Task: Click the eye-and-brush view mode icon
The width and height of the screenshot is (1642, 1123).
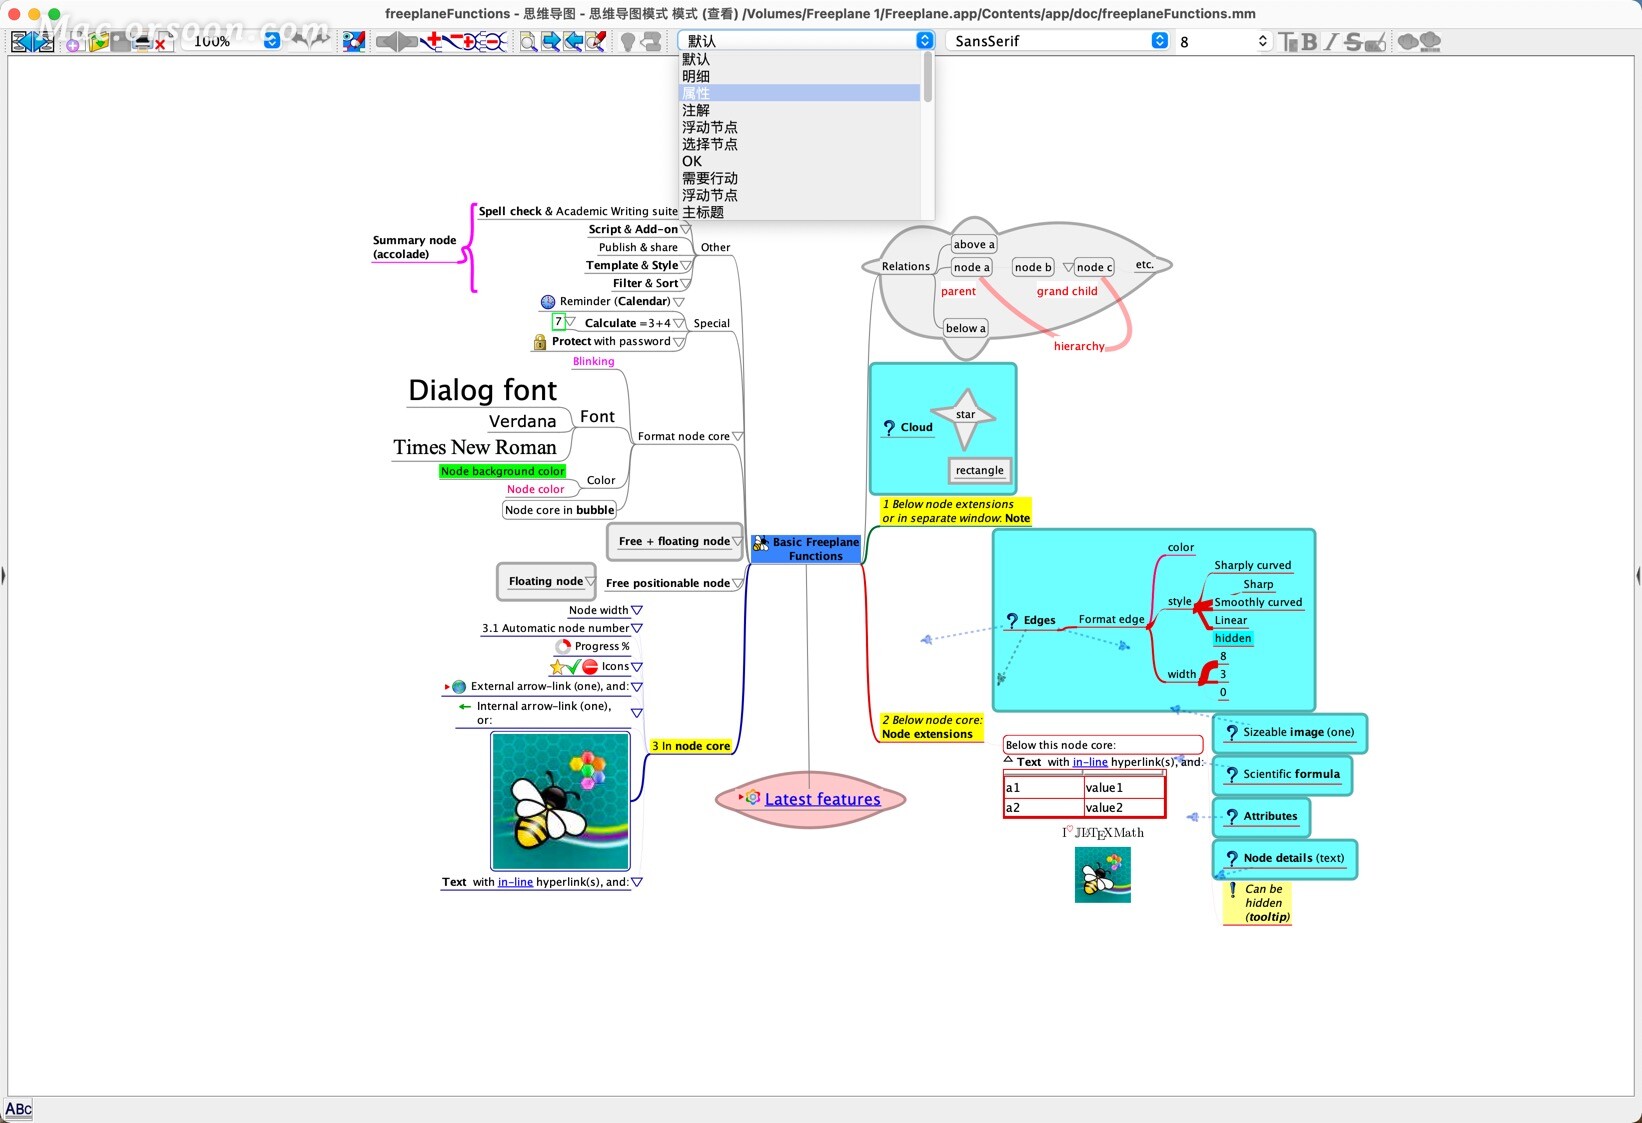Action: pos(353,41)
